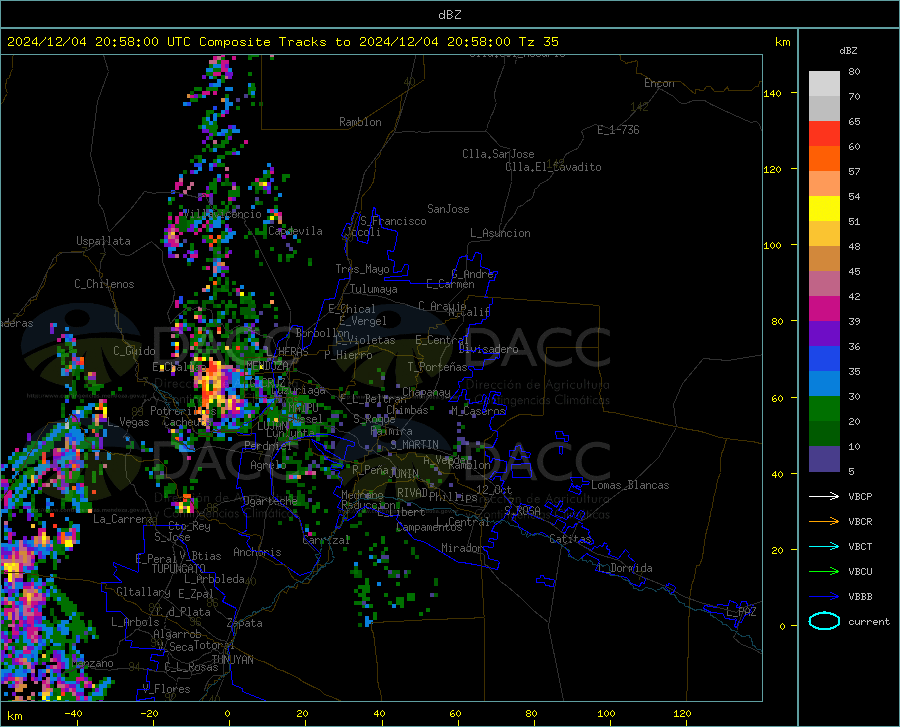Click the 'Mirador' map label

(461, 548)
